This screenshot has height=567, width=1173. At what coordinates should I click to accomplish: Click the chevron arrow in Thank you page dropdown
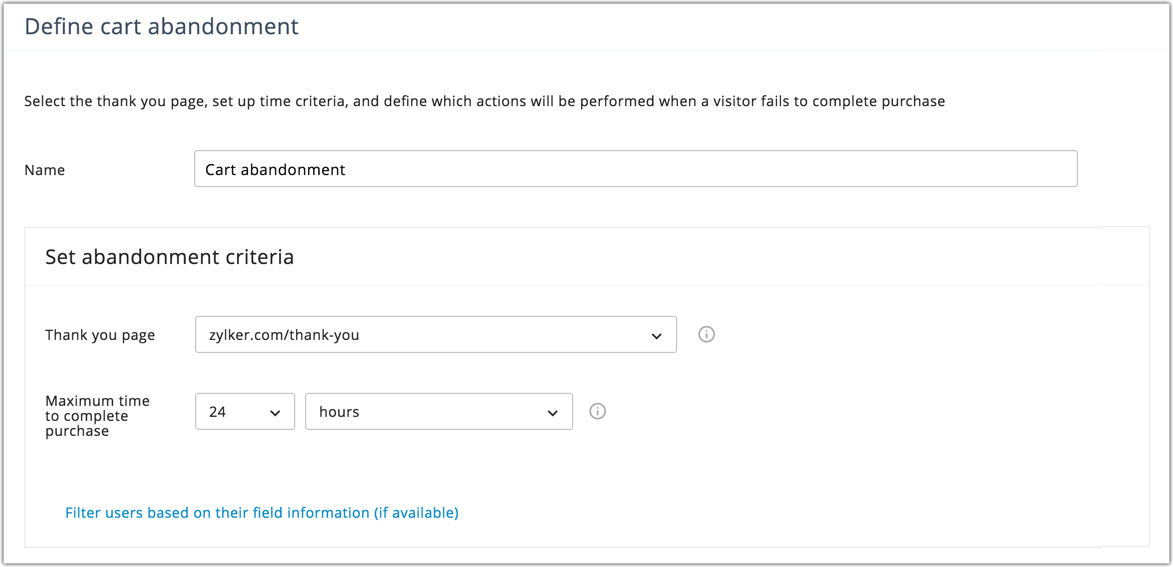[656, 336]
